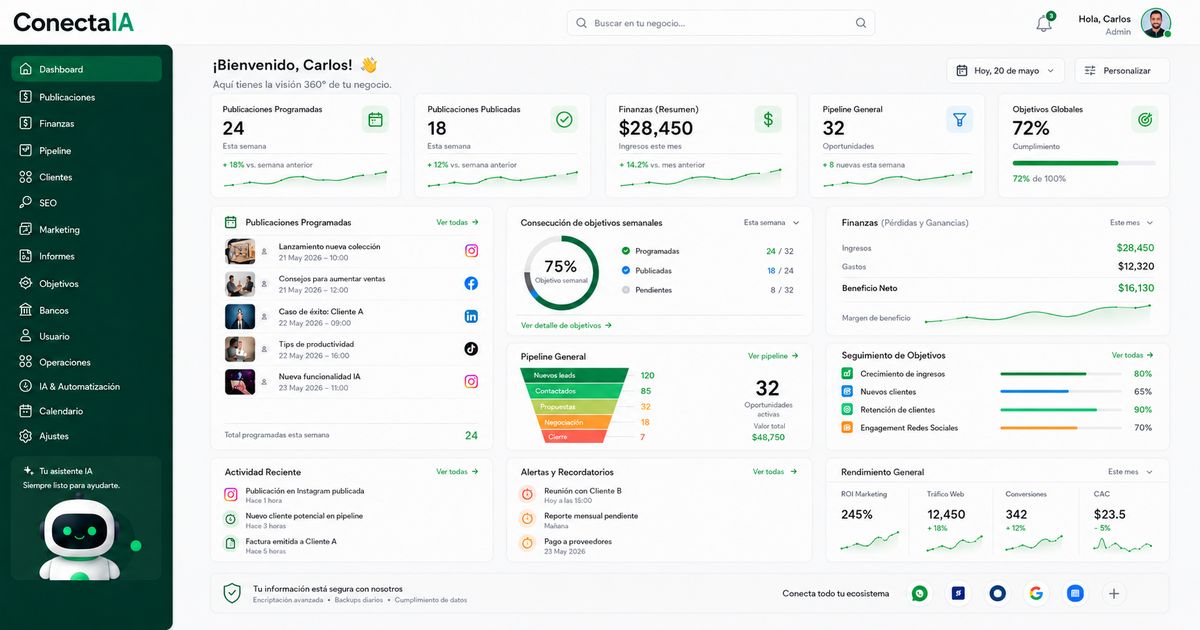Click the Instagram icon for Lanzamiento nueva colección
The width and height of the screenshot is (1200, 630).
pos(471,251)
